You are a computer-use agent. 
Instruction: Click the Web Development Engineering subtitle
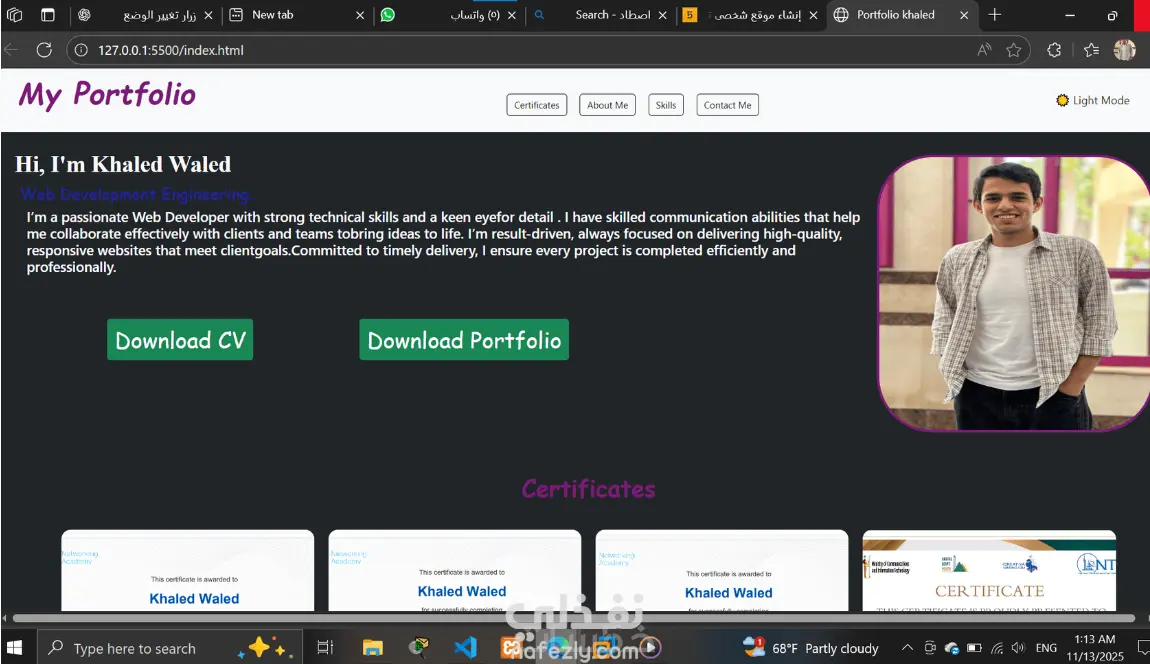click(136, 194)
